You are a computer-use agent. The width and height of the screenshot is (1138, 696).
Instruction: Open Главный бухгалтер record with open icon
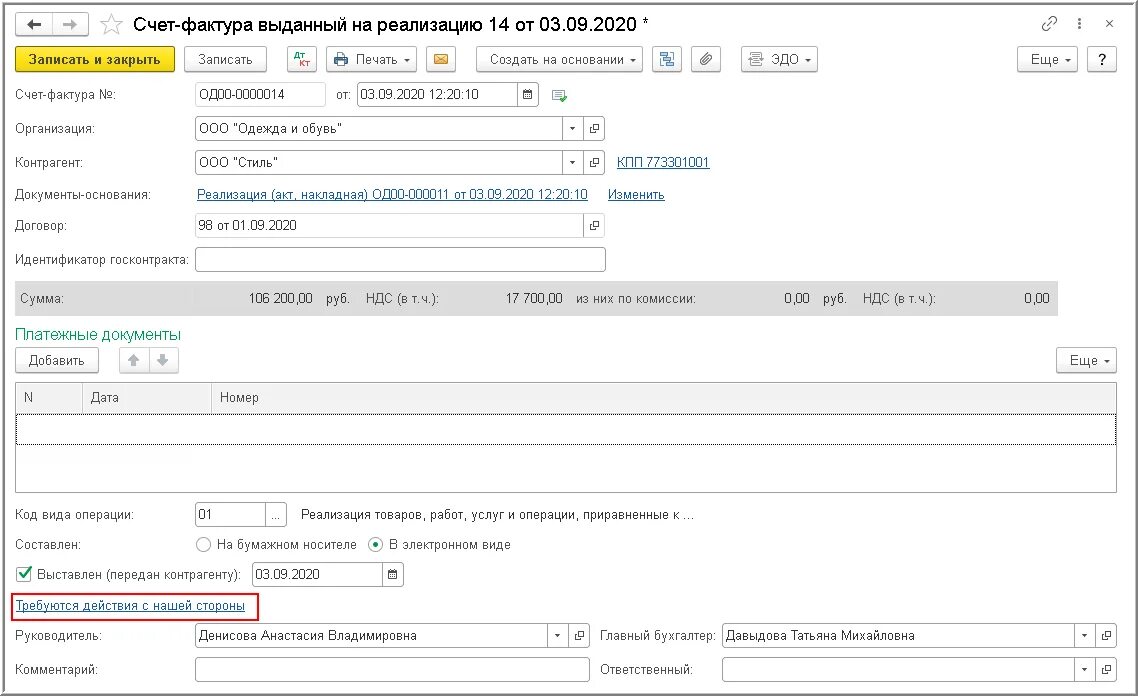[x=1106, y=636]
